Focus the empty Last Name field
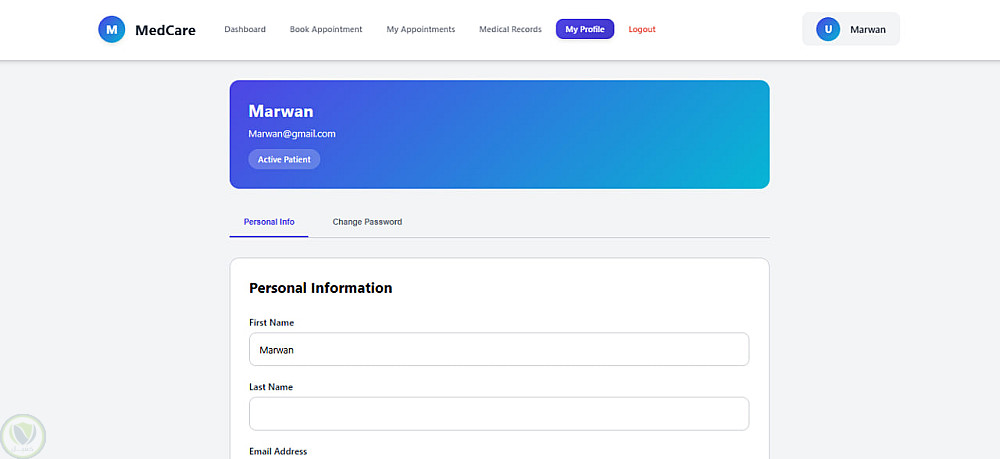The image size is (1000, 459). pyautogui.click(x=499, y=414)
